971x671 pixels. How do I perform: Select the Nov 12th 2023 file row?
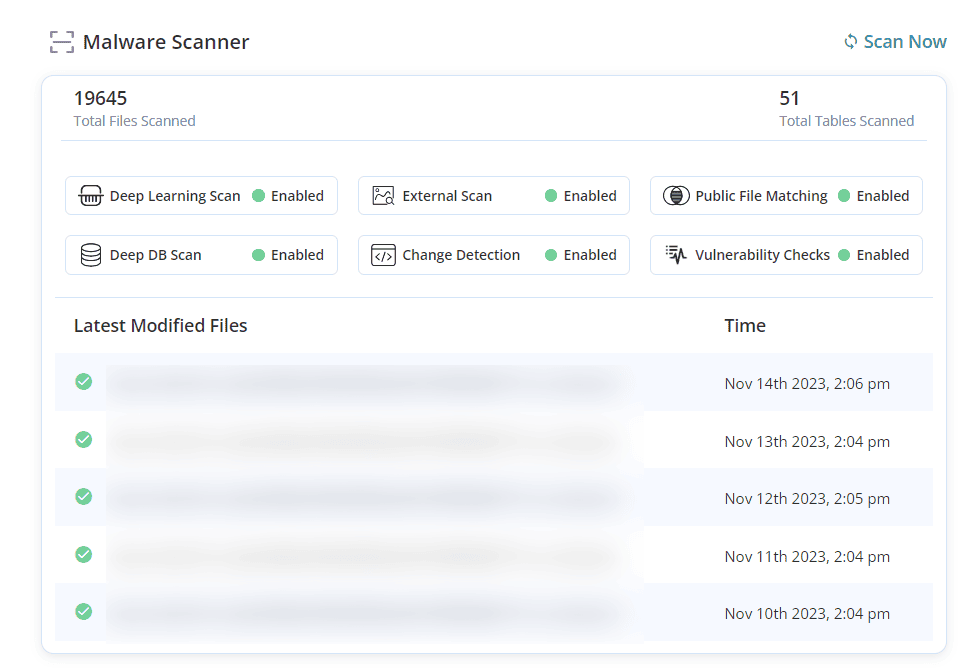[365, 497]
